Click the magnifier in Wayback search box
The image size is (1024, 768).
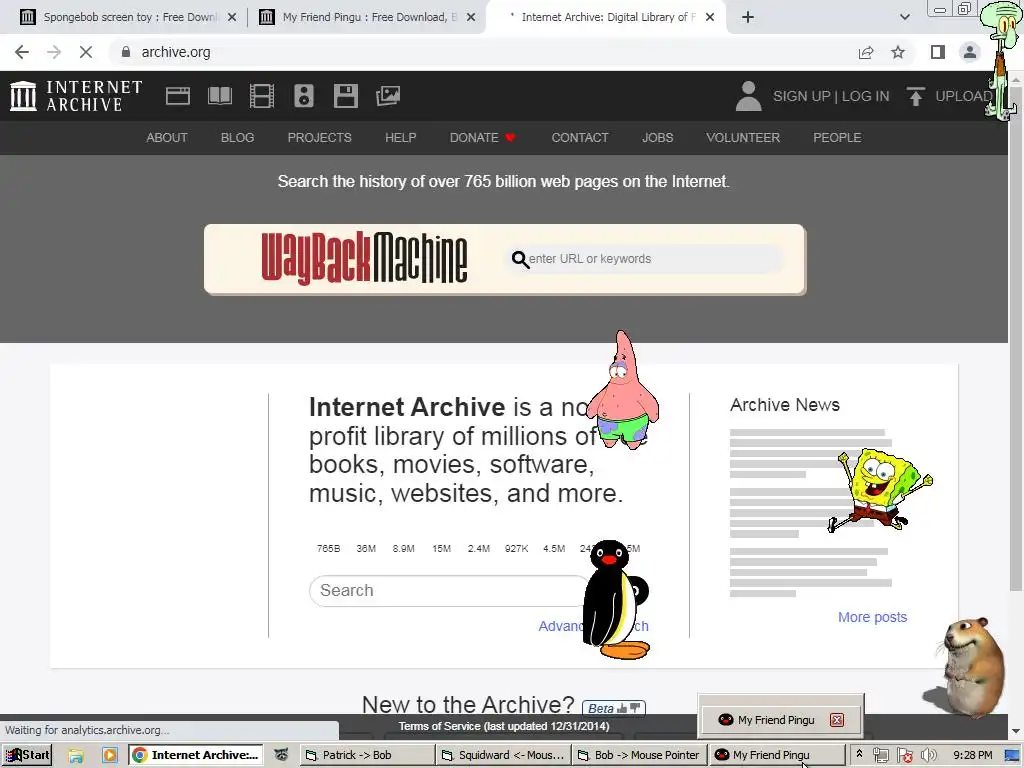pos(520,259)
